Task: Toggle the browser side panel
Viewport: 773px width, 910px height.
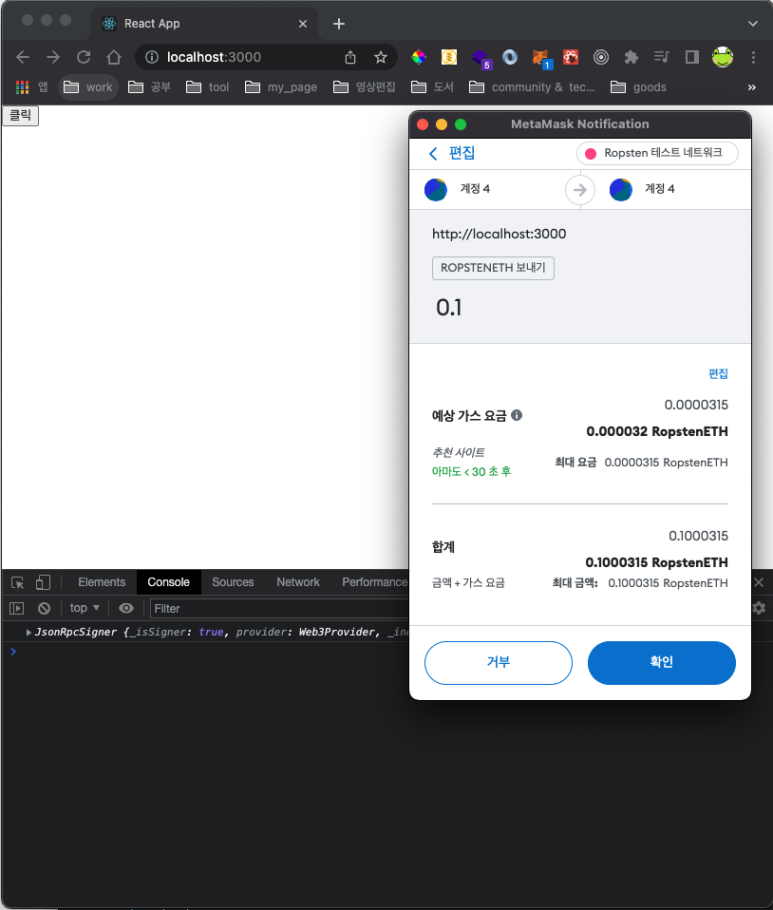Action: tap(691, 57)
